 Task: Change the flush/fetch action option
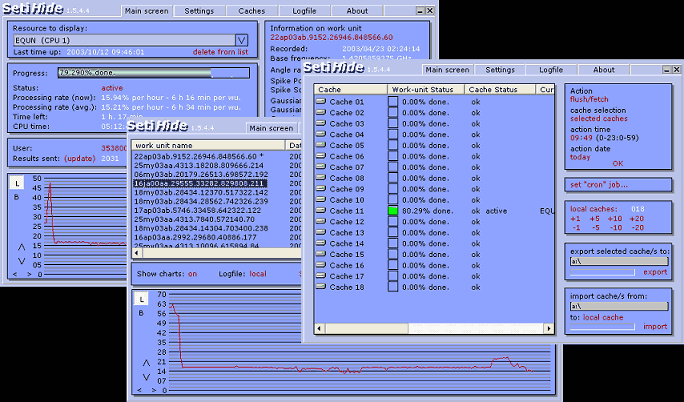click(x=589, y=99)
